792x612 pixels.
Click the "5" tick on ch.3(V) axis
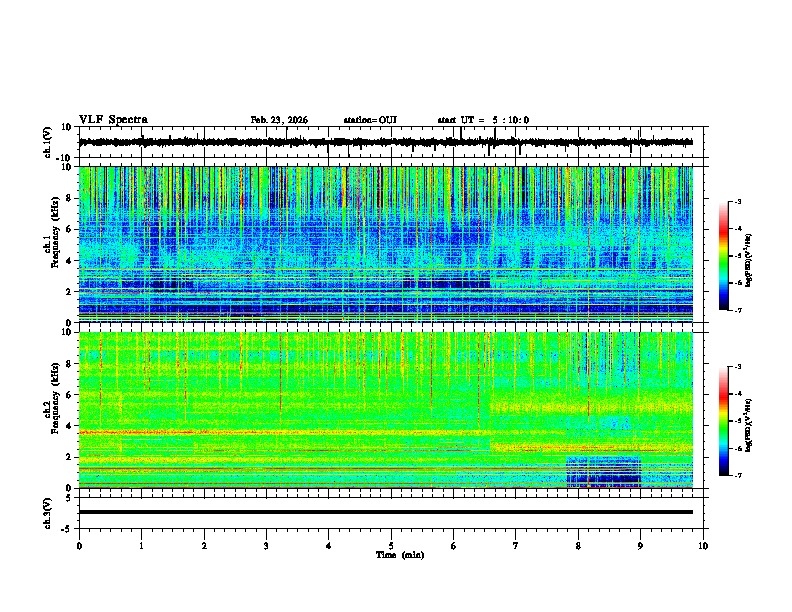(69, 498)
